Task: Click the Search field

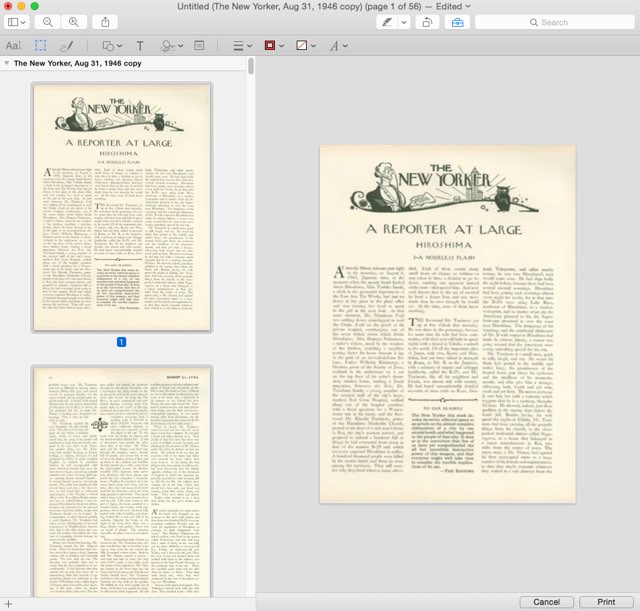Action: coord(555,22)
